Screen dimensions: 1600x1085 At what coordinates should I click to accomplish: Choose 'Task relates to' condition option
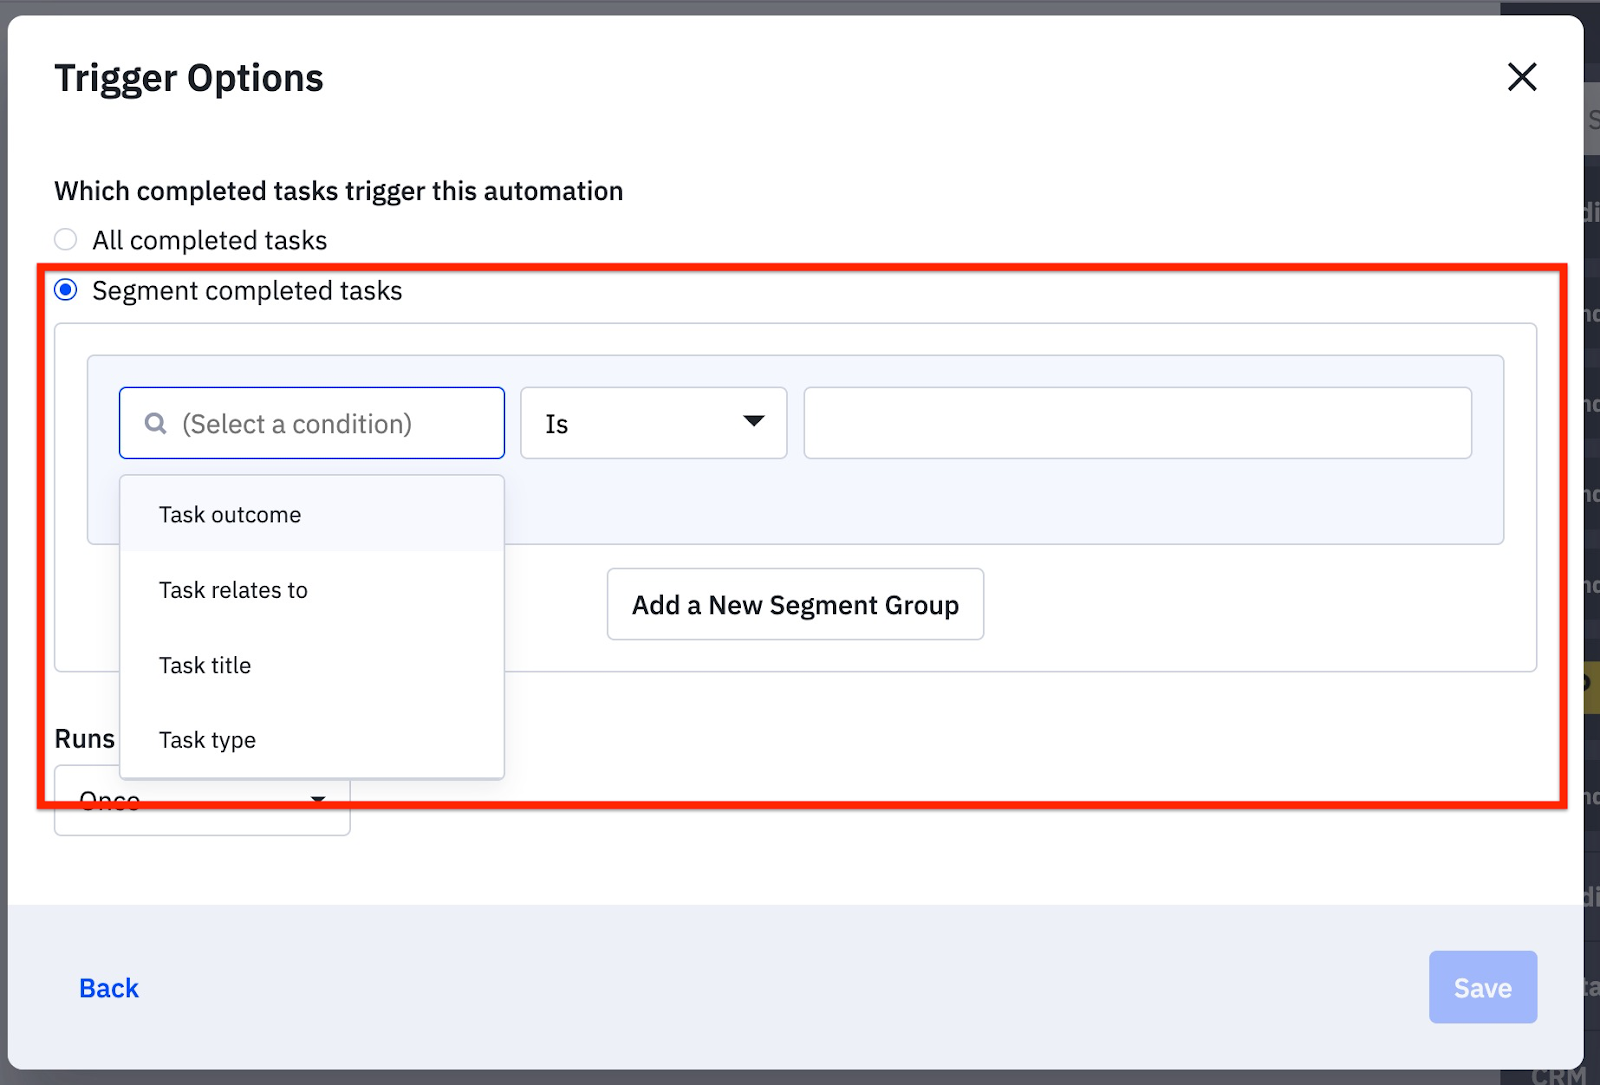(x=233, y=590)
